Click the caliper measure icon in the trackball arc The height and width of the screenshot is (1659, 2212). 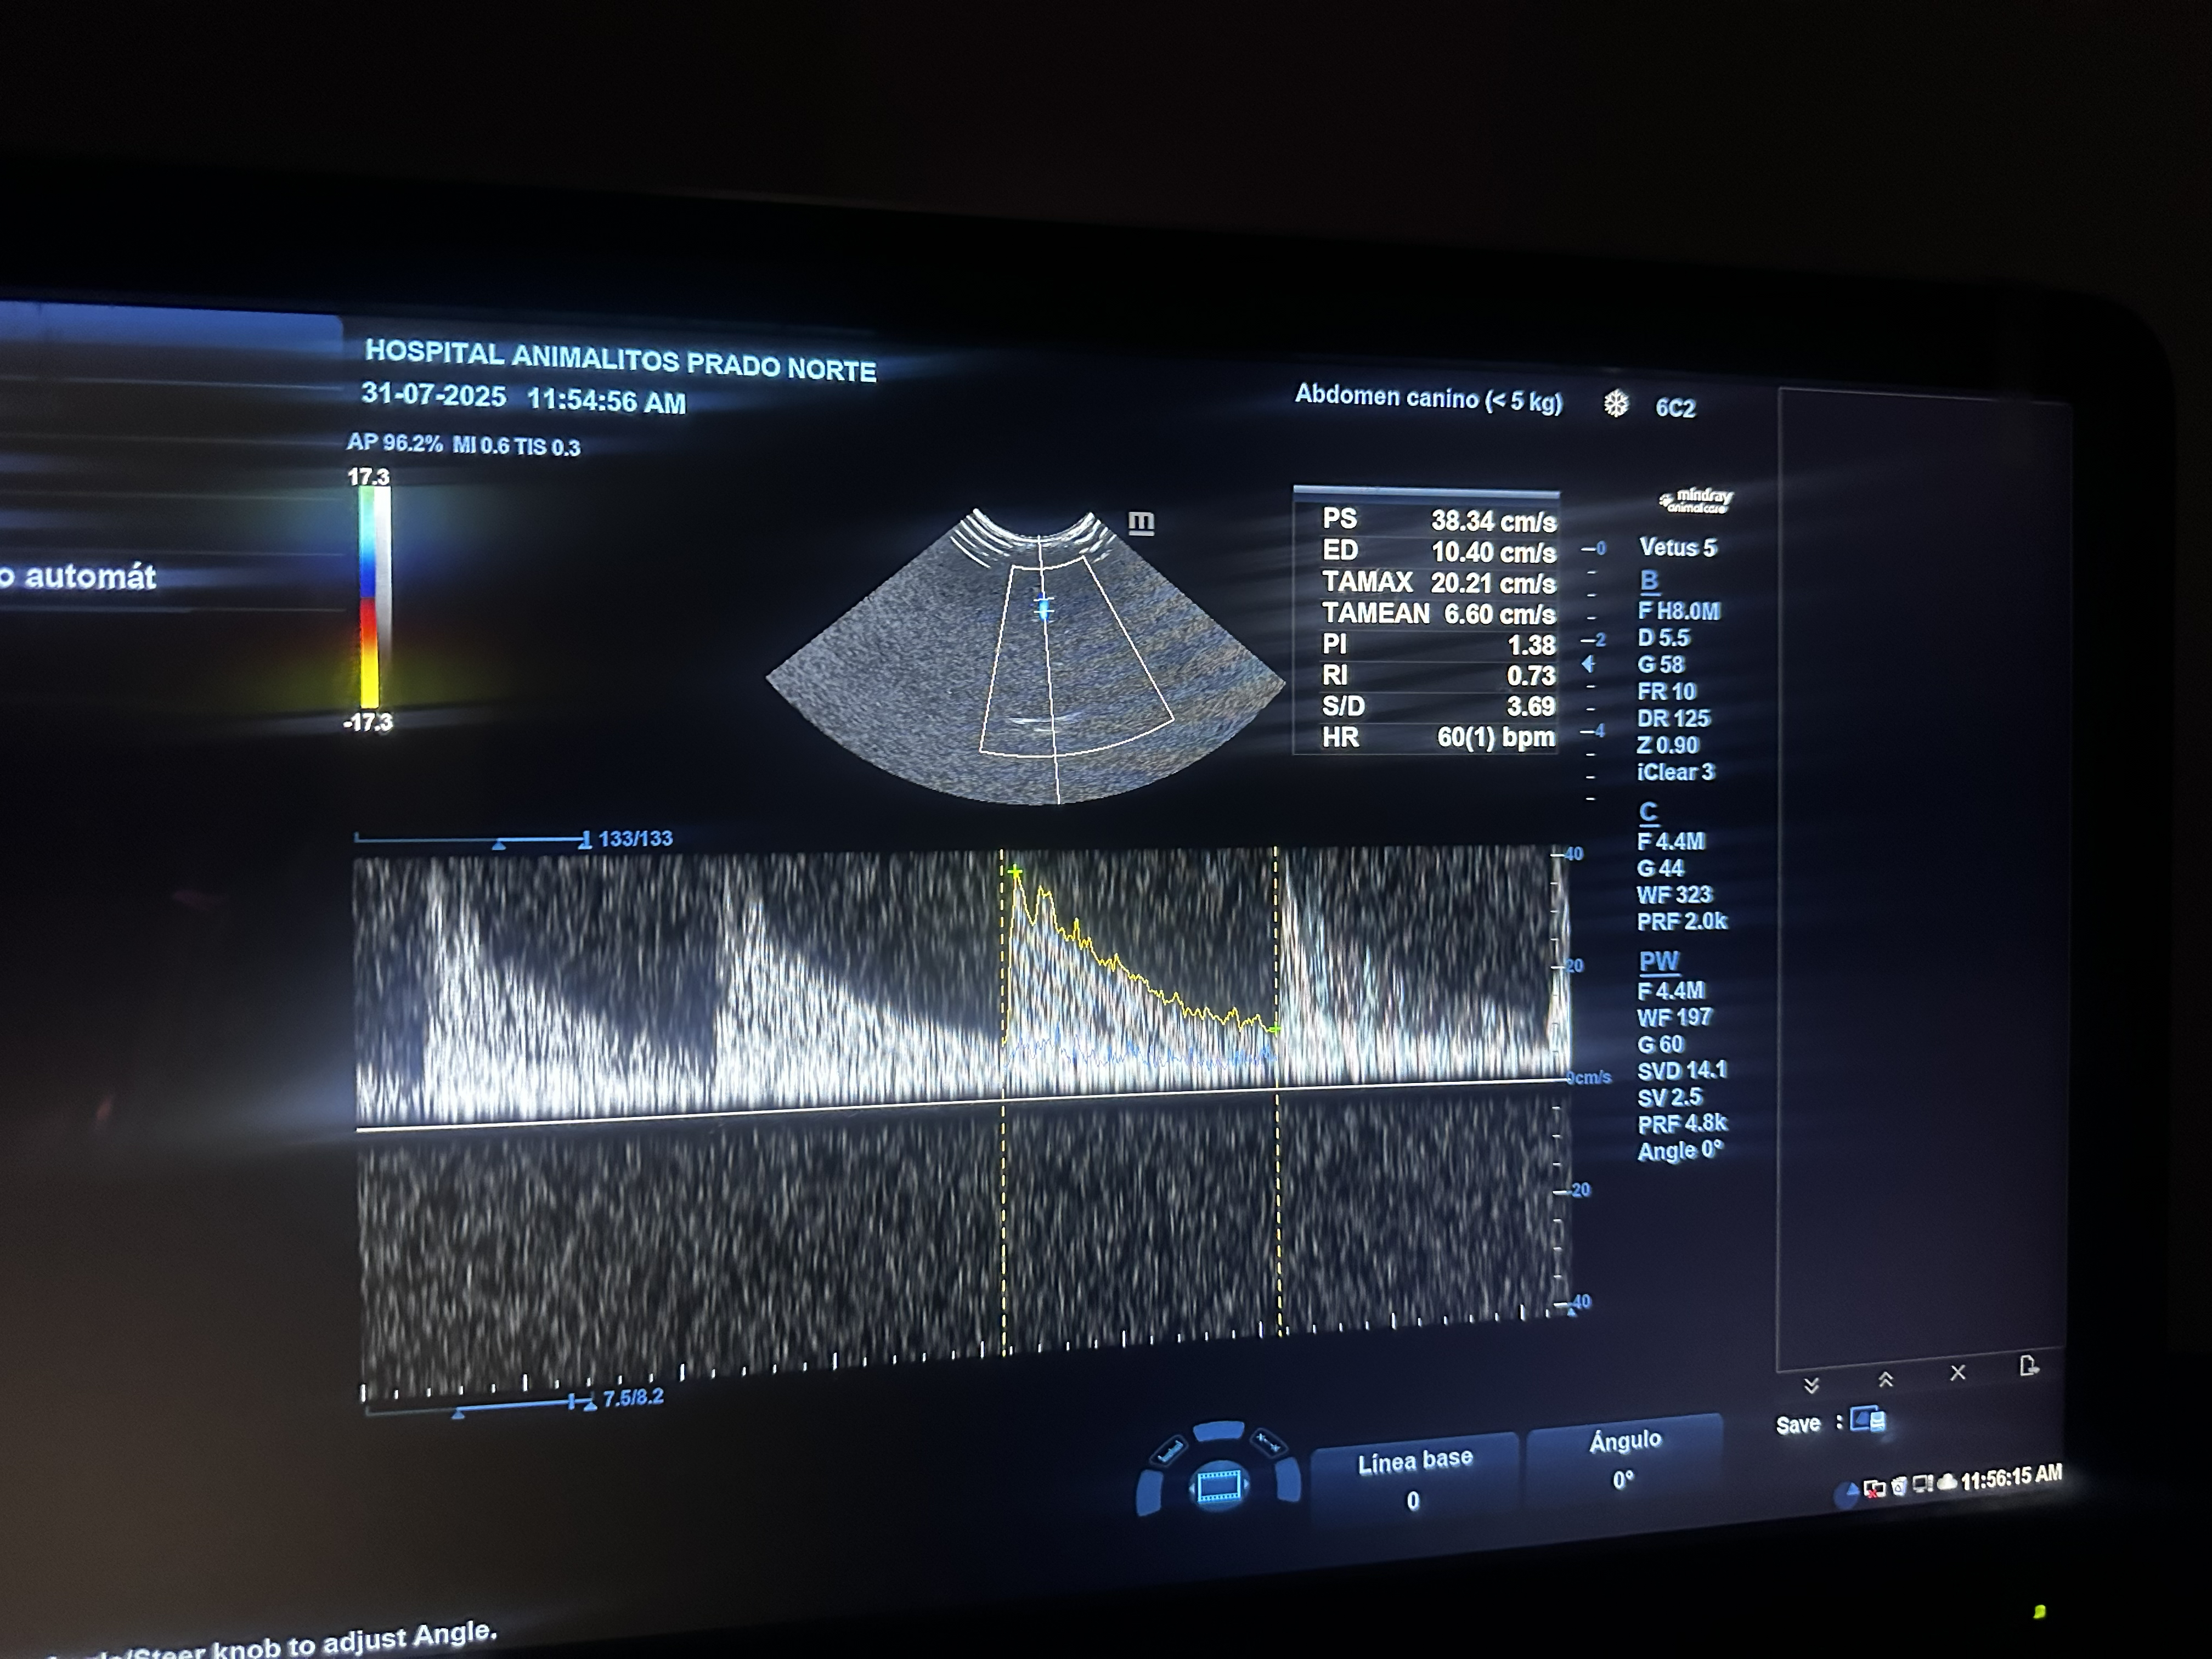point(1268,1442)
